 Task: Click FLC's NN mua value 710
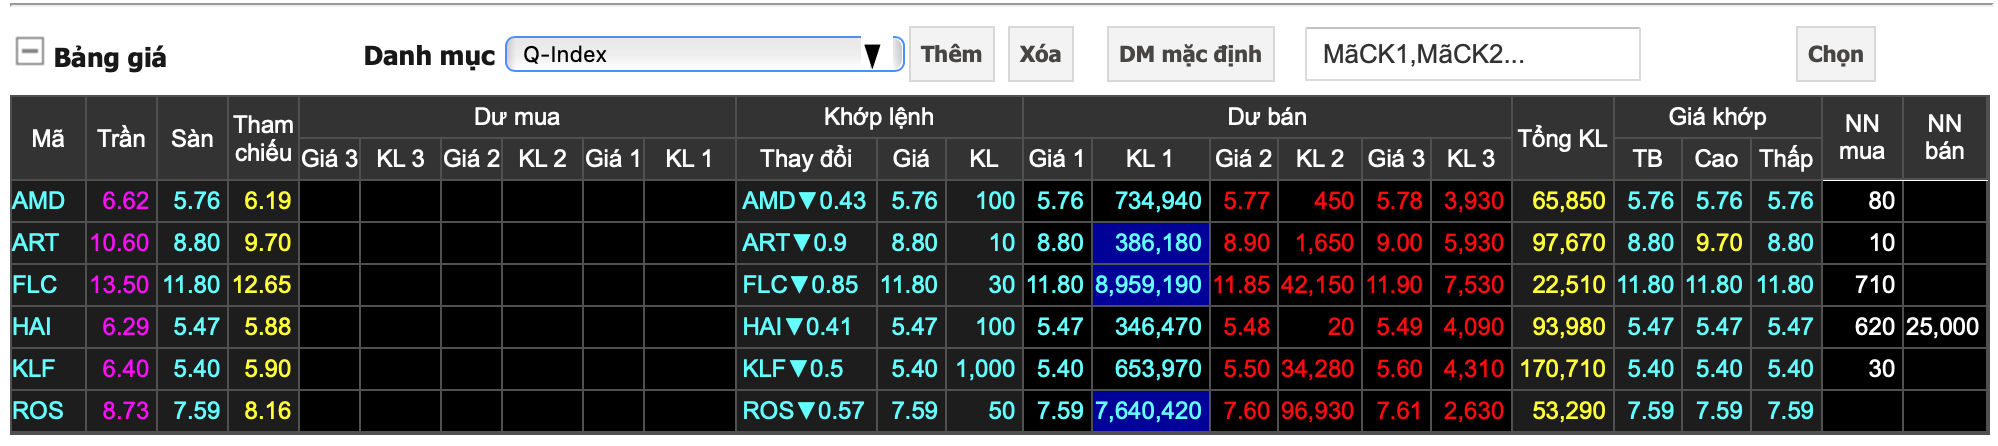1875,285
